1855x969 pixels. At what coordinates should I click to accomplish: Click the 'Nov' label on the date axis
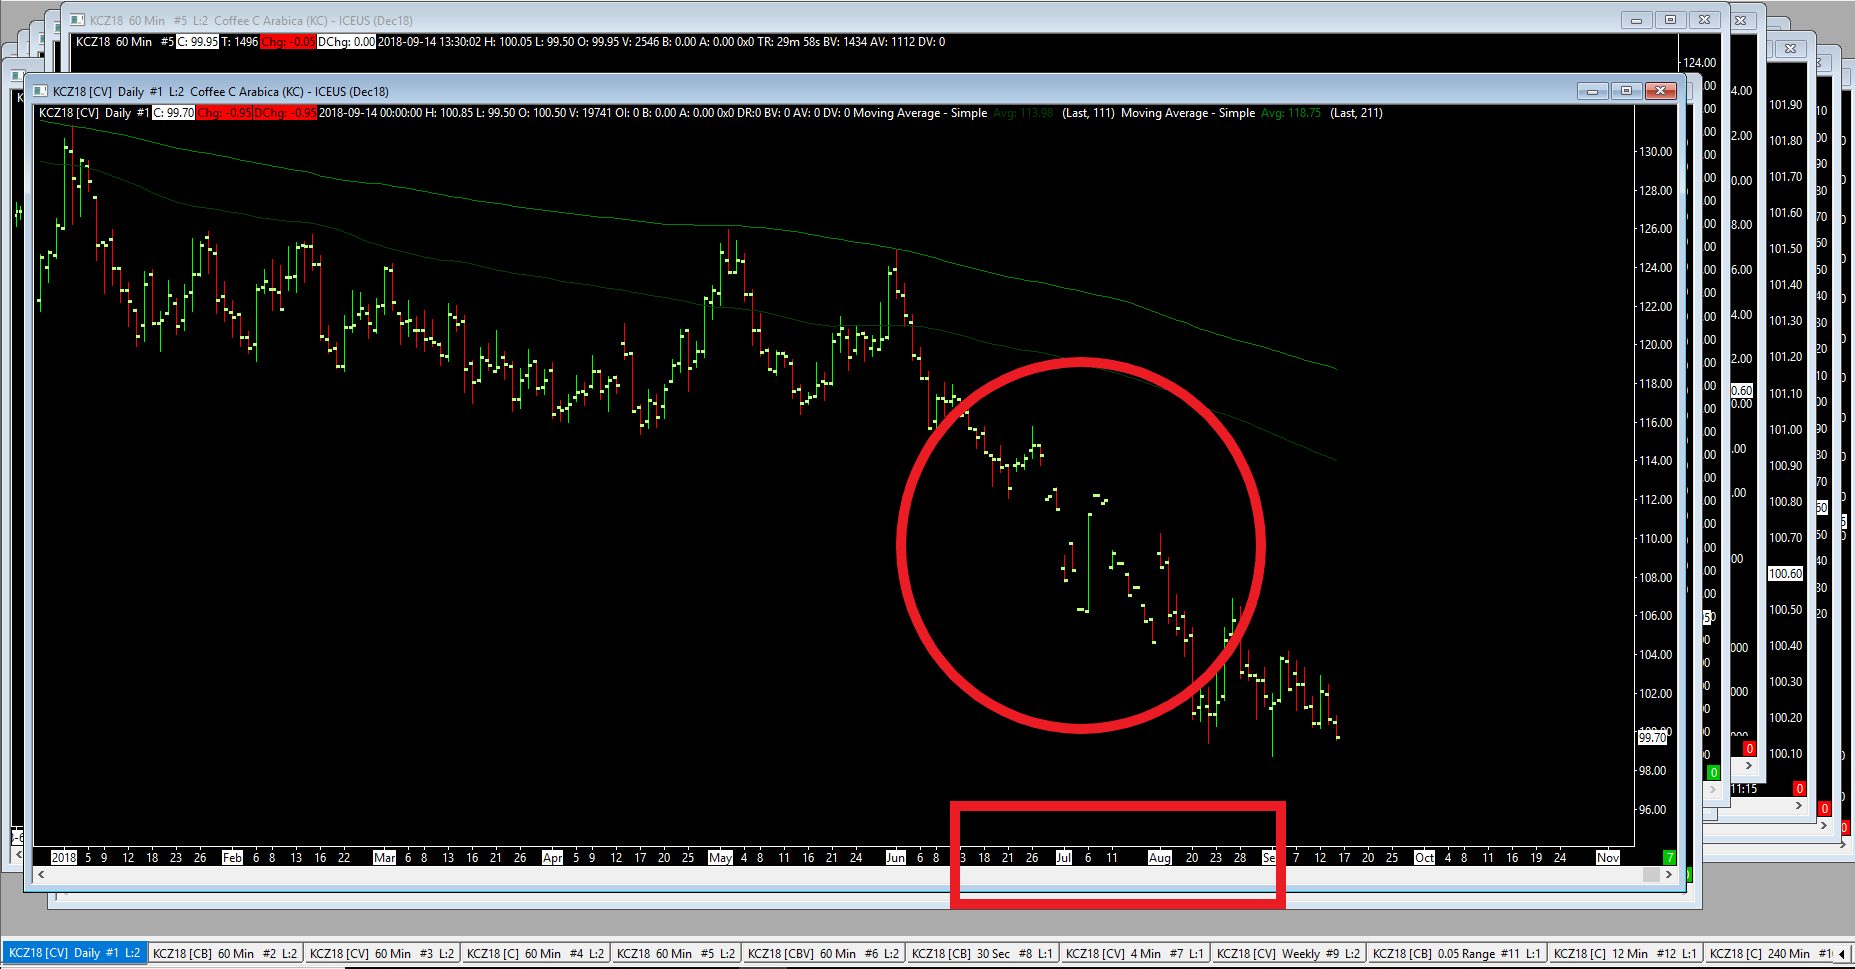pyautogui.click(x=1607, y=858)
